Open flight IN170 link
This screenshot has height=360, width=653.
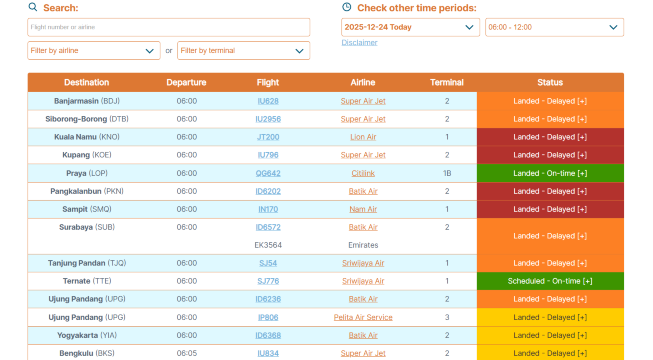(268, 209)
